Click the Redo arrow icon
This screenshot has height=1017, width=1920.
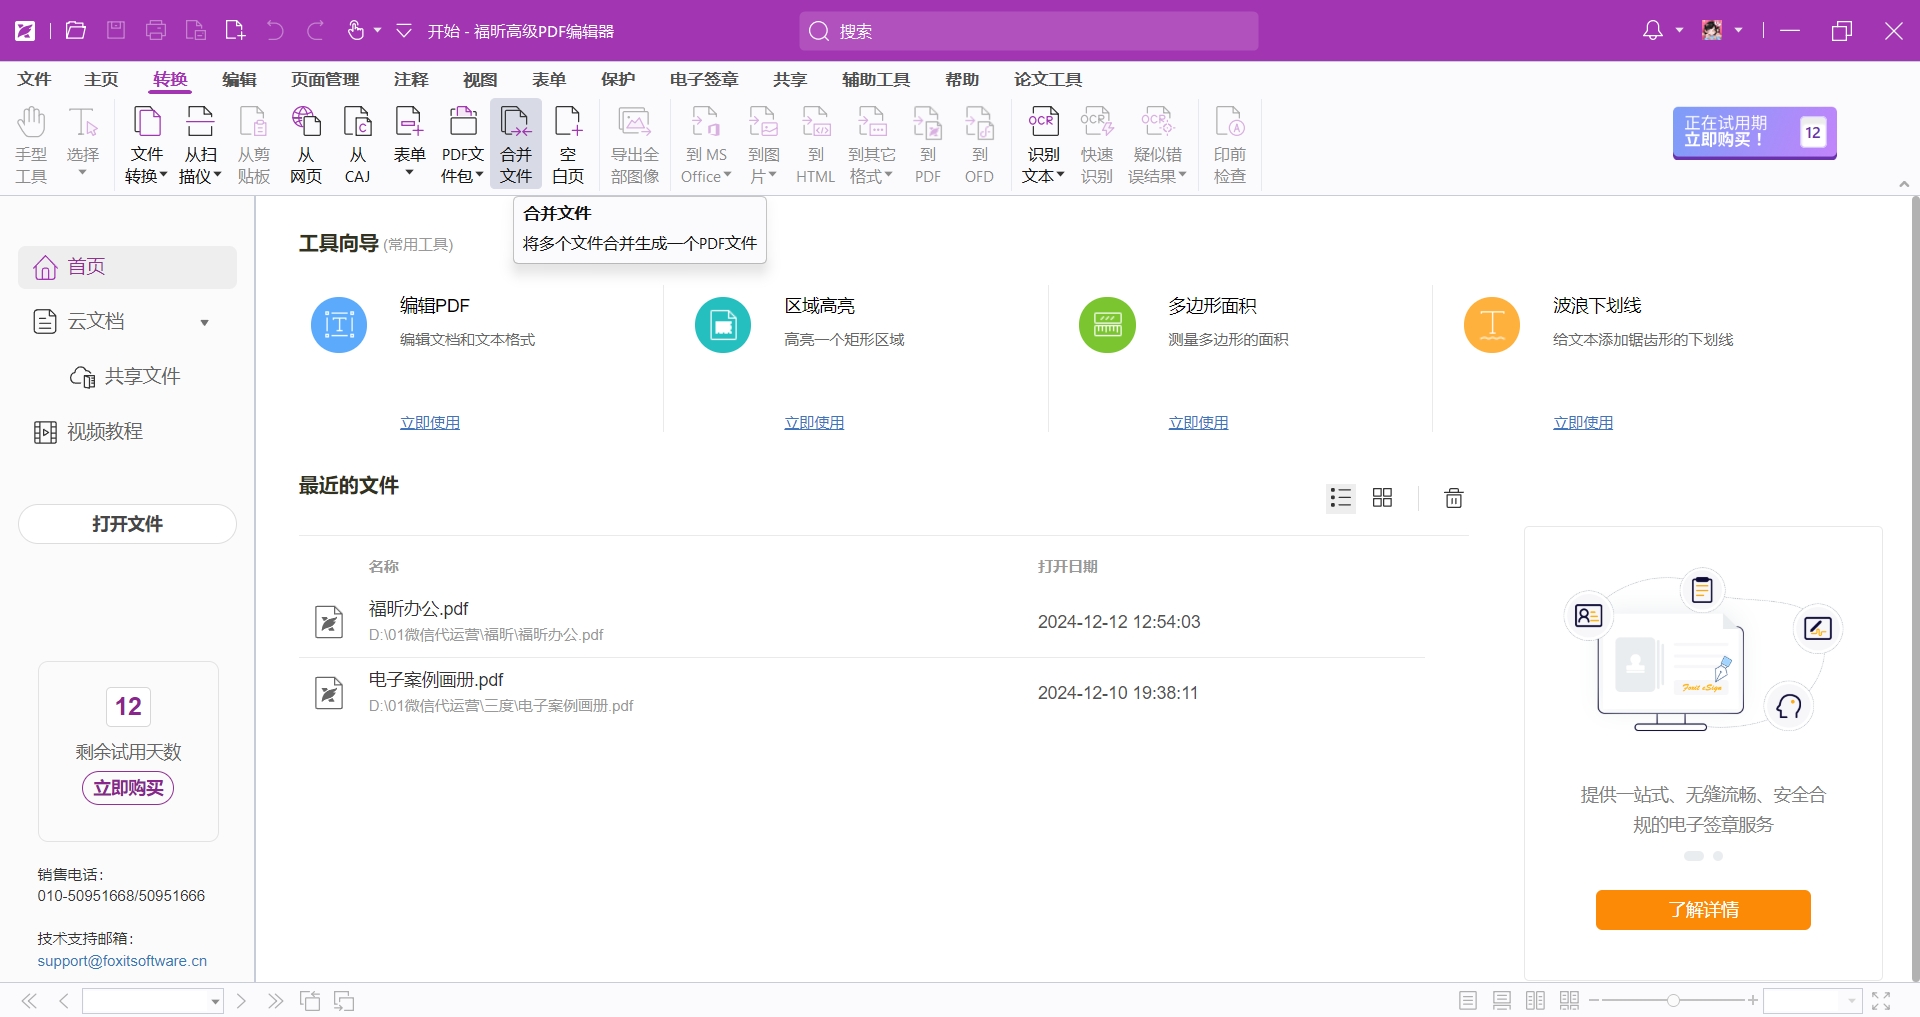(x=315, y=31)
